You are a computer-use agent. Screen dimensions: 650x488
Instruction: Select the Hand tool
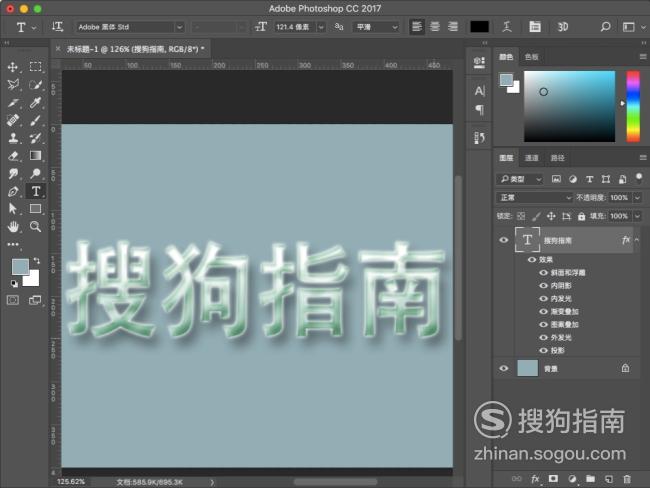coord(13,226)
